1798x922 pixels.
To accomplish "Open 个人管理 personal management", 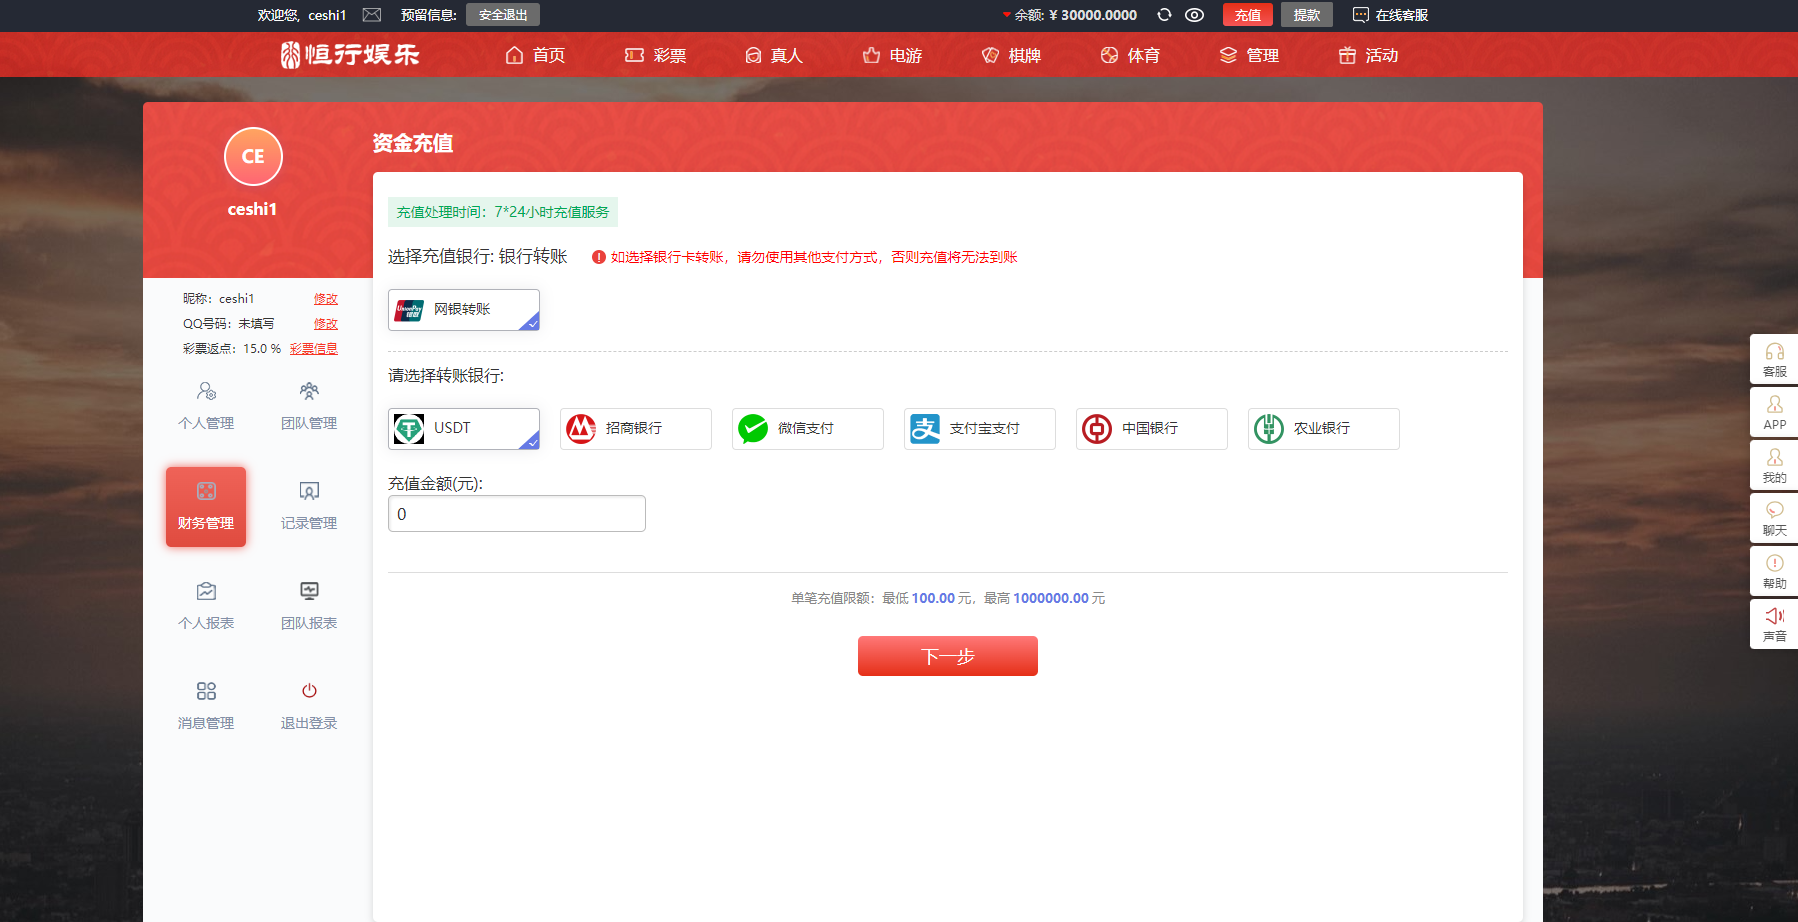I will 206,406.
